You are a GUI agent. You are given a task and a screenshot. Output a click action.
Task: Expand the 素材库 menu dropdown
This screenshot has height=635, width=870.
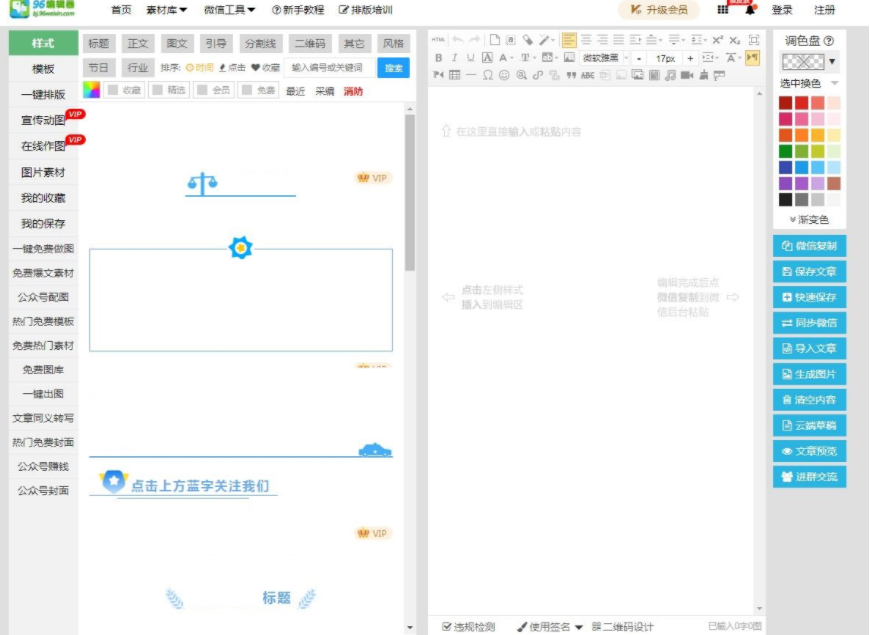(166, 10)
